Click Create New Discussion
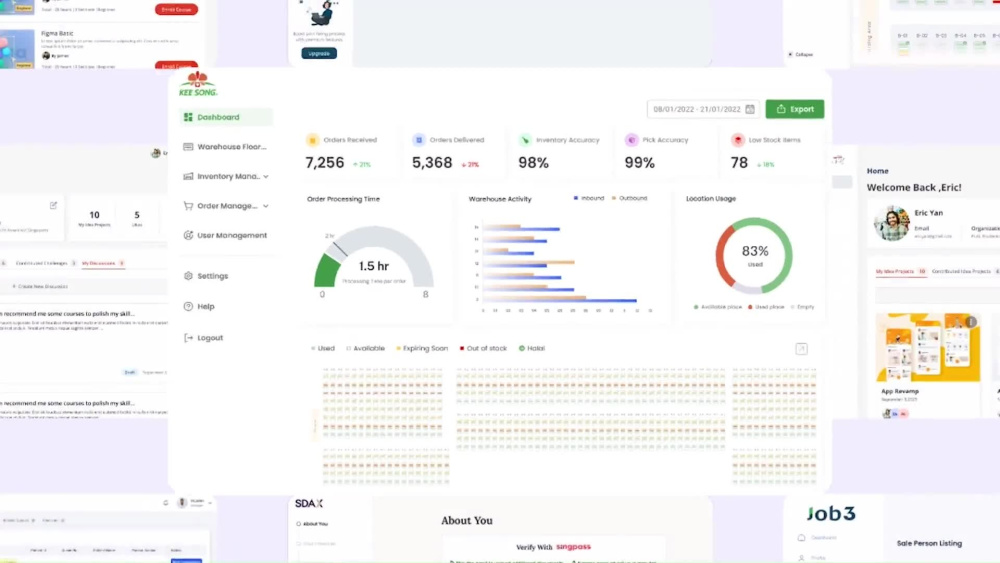This screenshot has width=1000, height=563. point(40,287)
